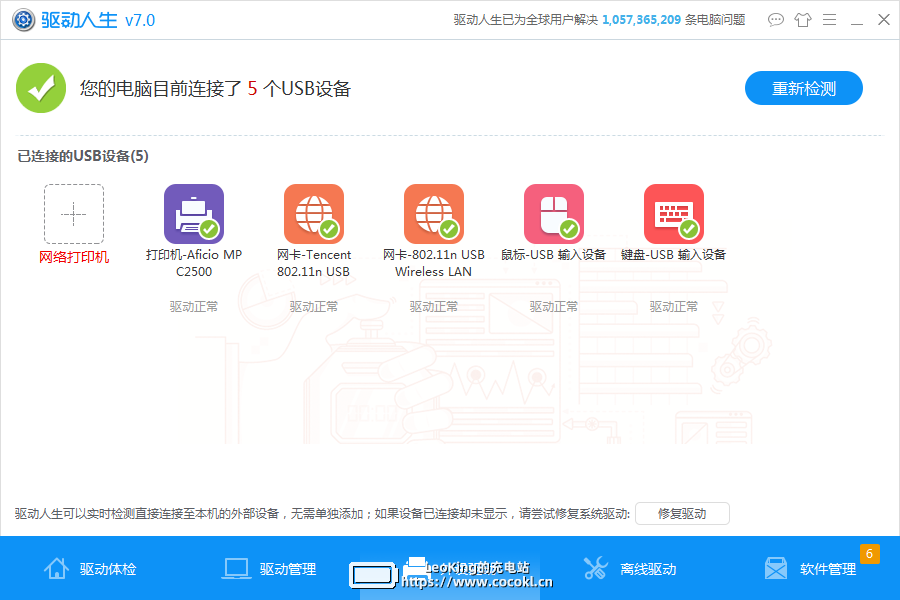Click the red 网络打印机 label
The height and width of the screenshot is (600, 900).
[74, 257]
